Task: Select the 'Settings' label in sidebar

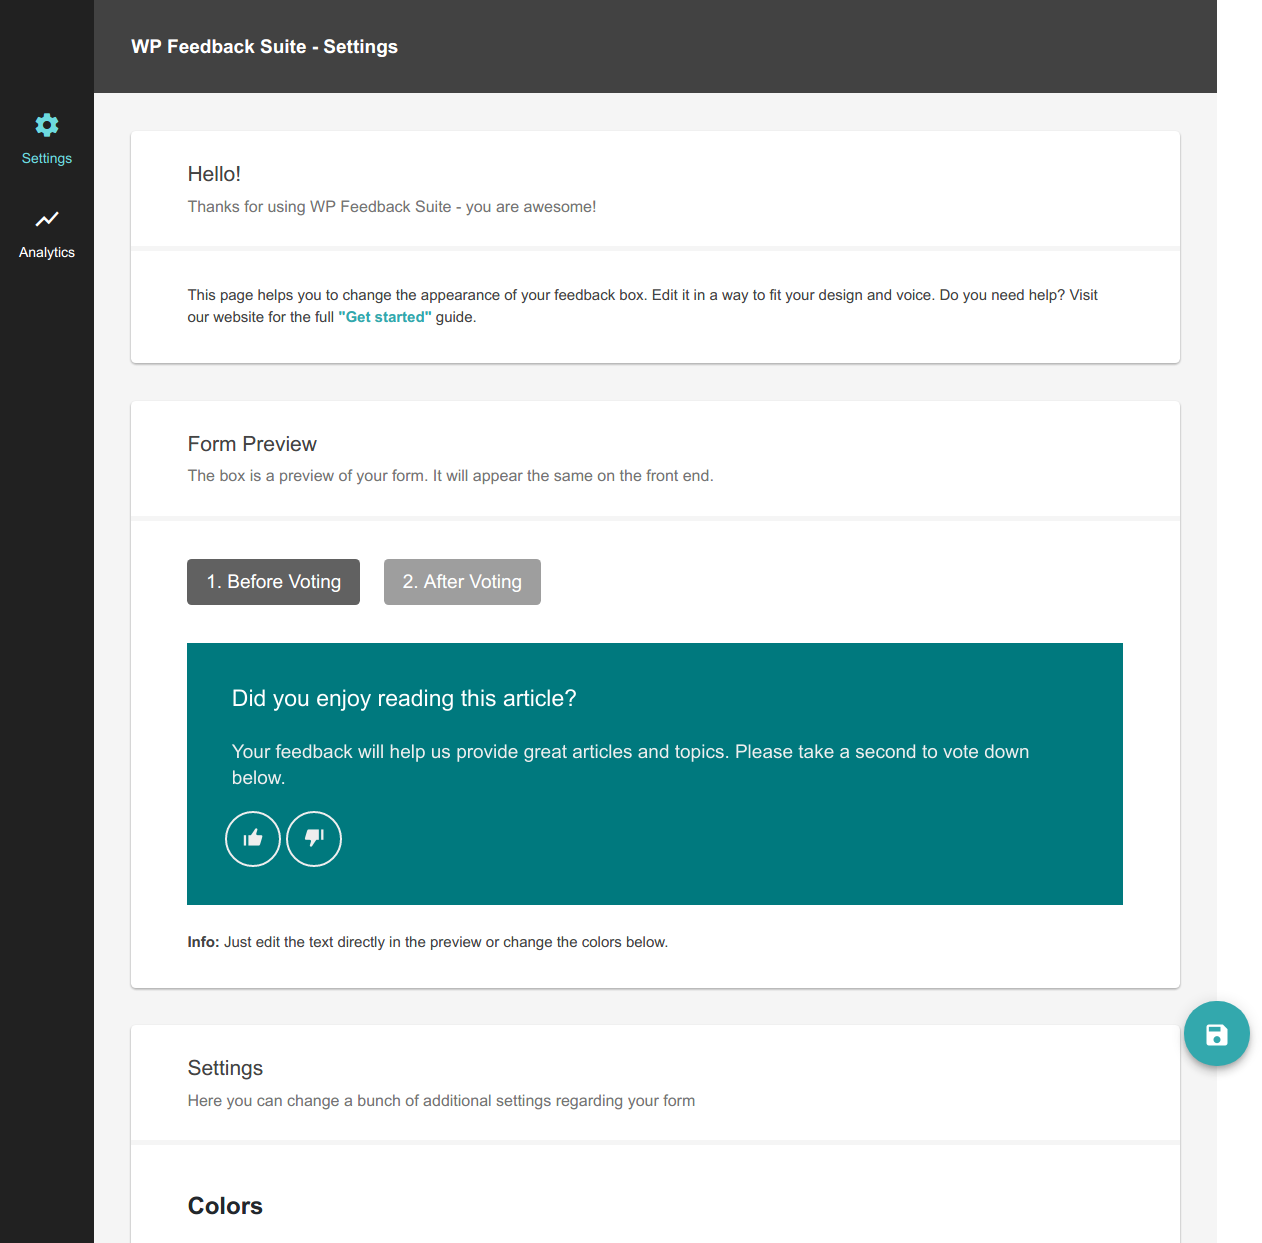Action: (47, 158)
